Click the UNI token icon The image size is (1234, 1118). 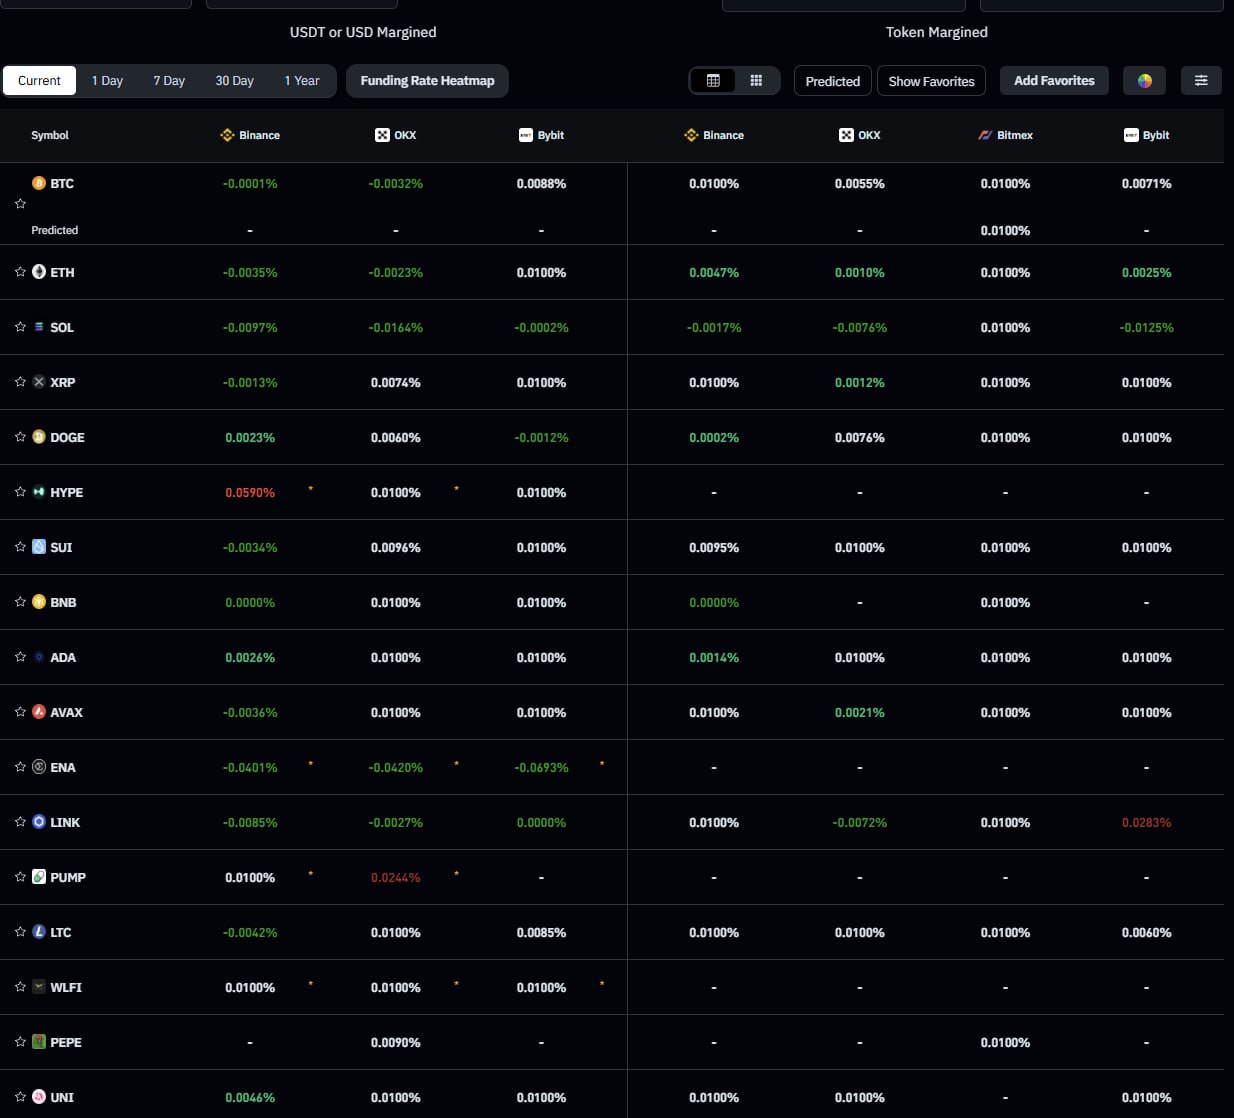pos(39,1097)
